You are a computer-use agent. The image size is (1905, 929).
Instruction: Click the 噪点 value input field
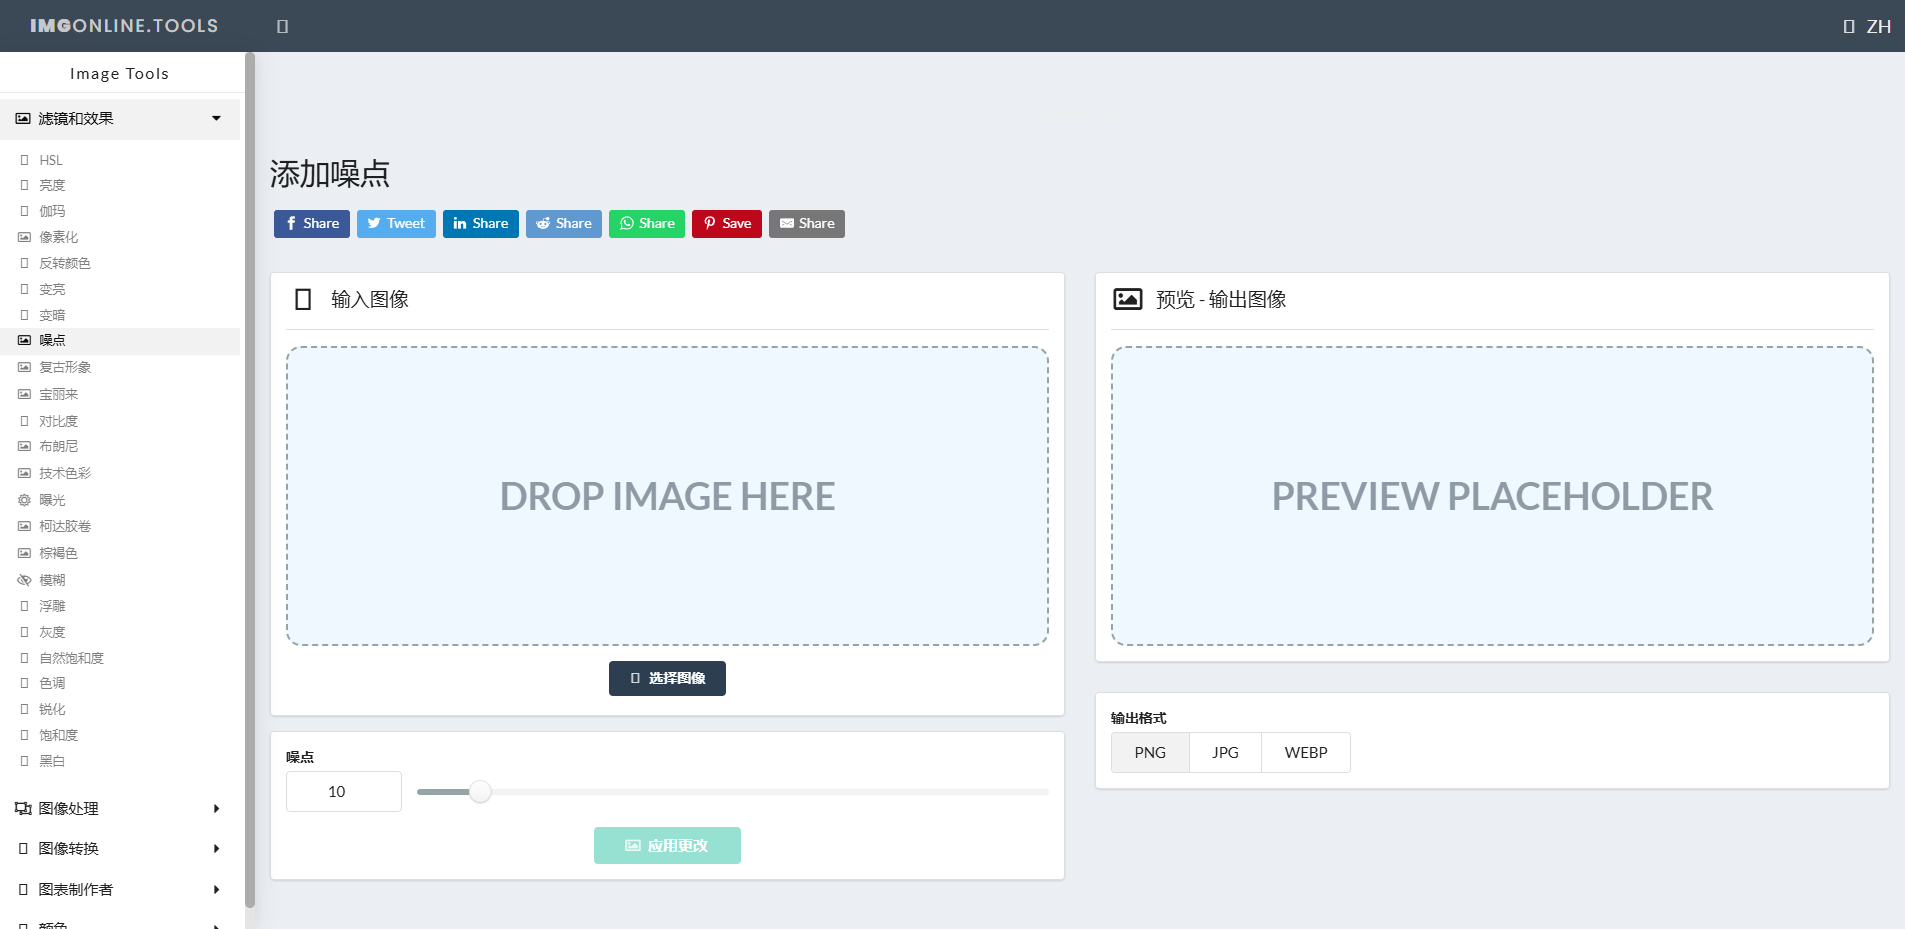point(344,791)
